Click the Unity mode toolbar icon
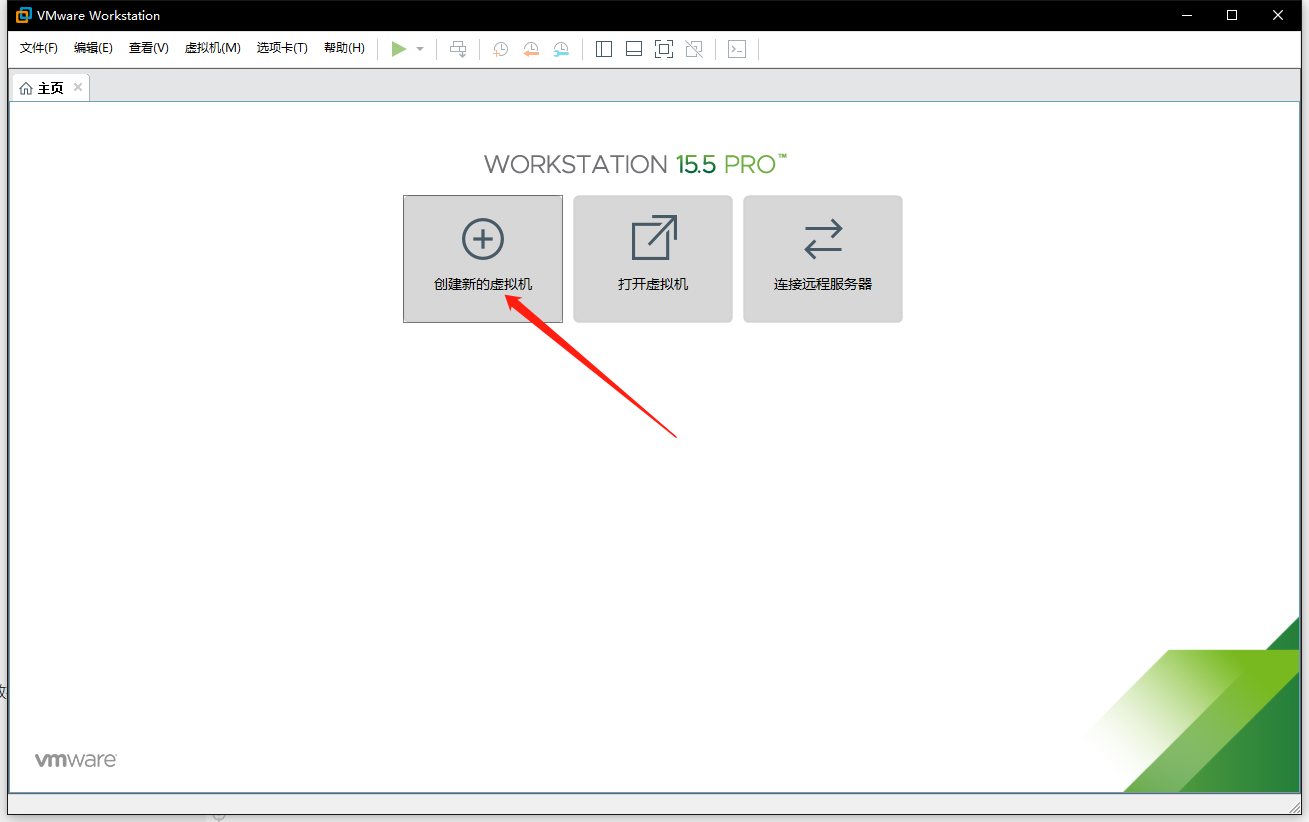Image resolution: width=1309 pixels, height=822 pixels. (x=695, y=49)
